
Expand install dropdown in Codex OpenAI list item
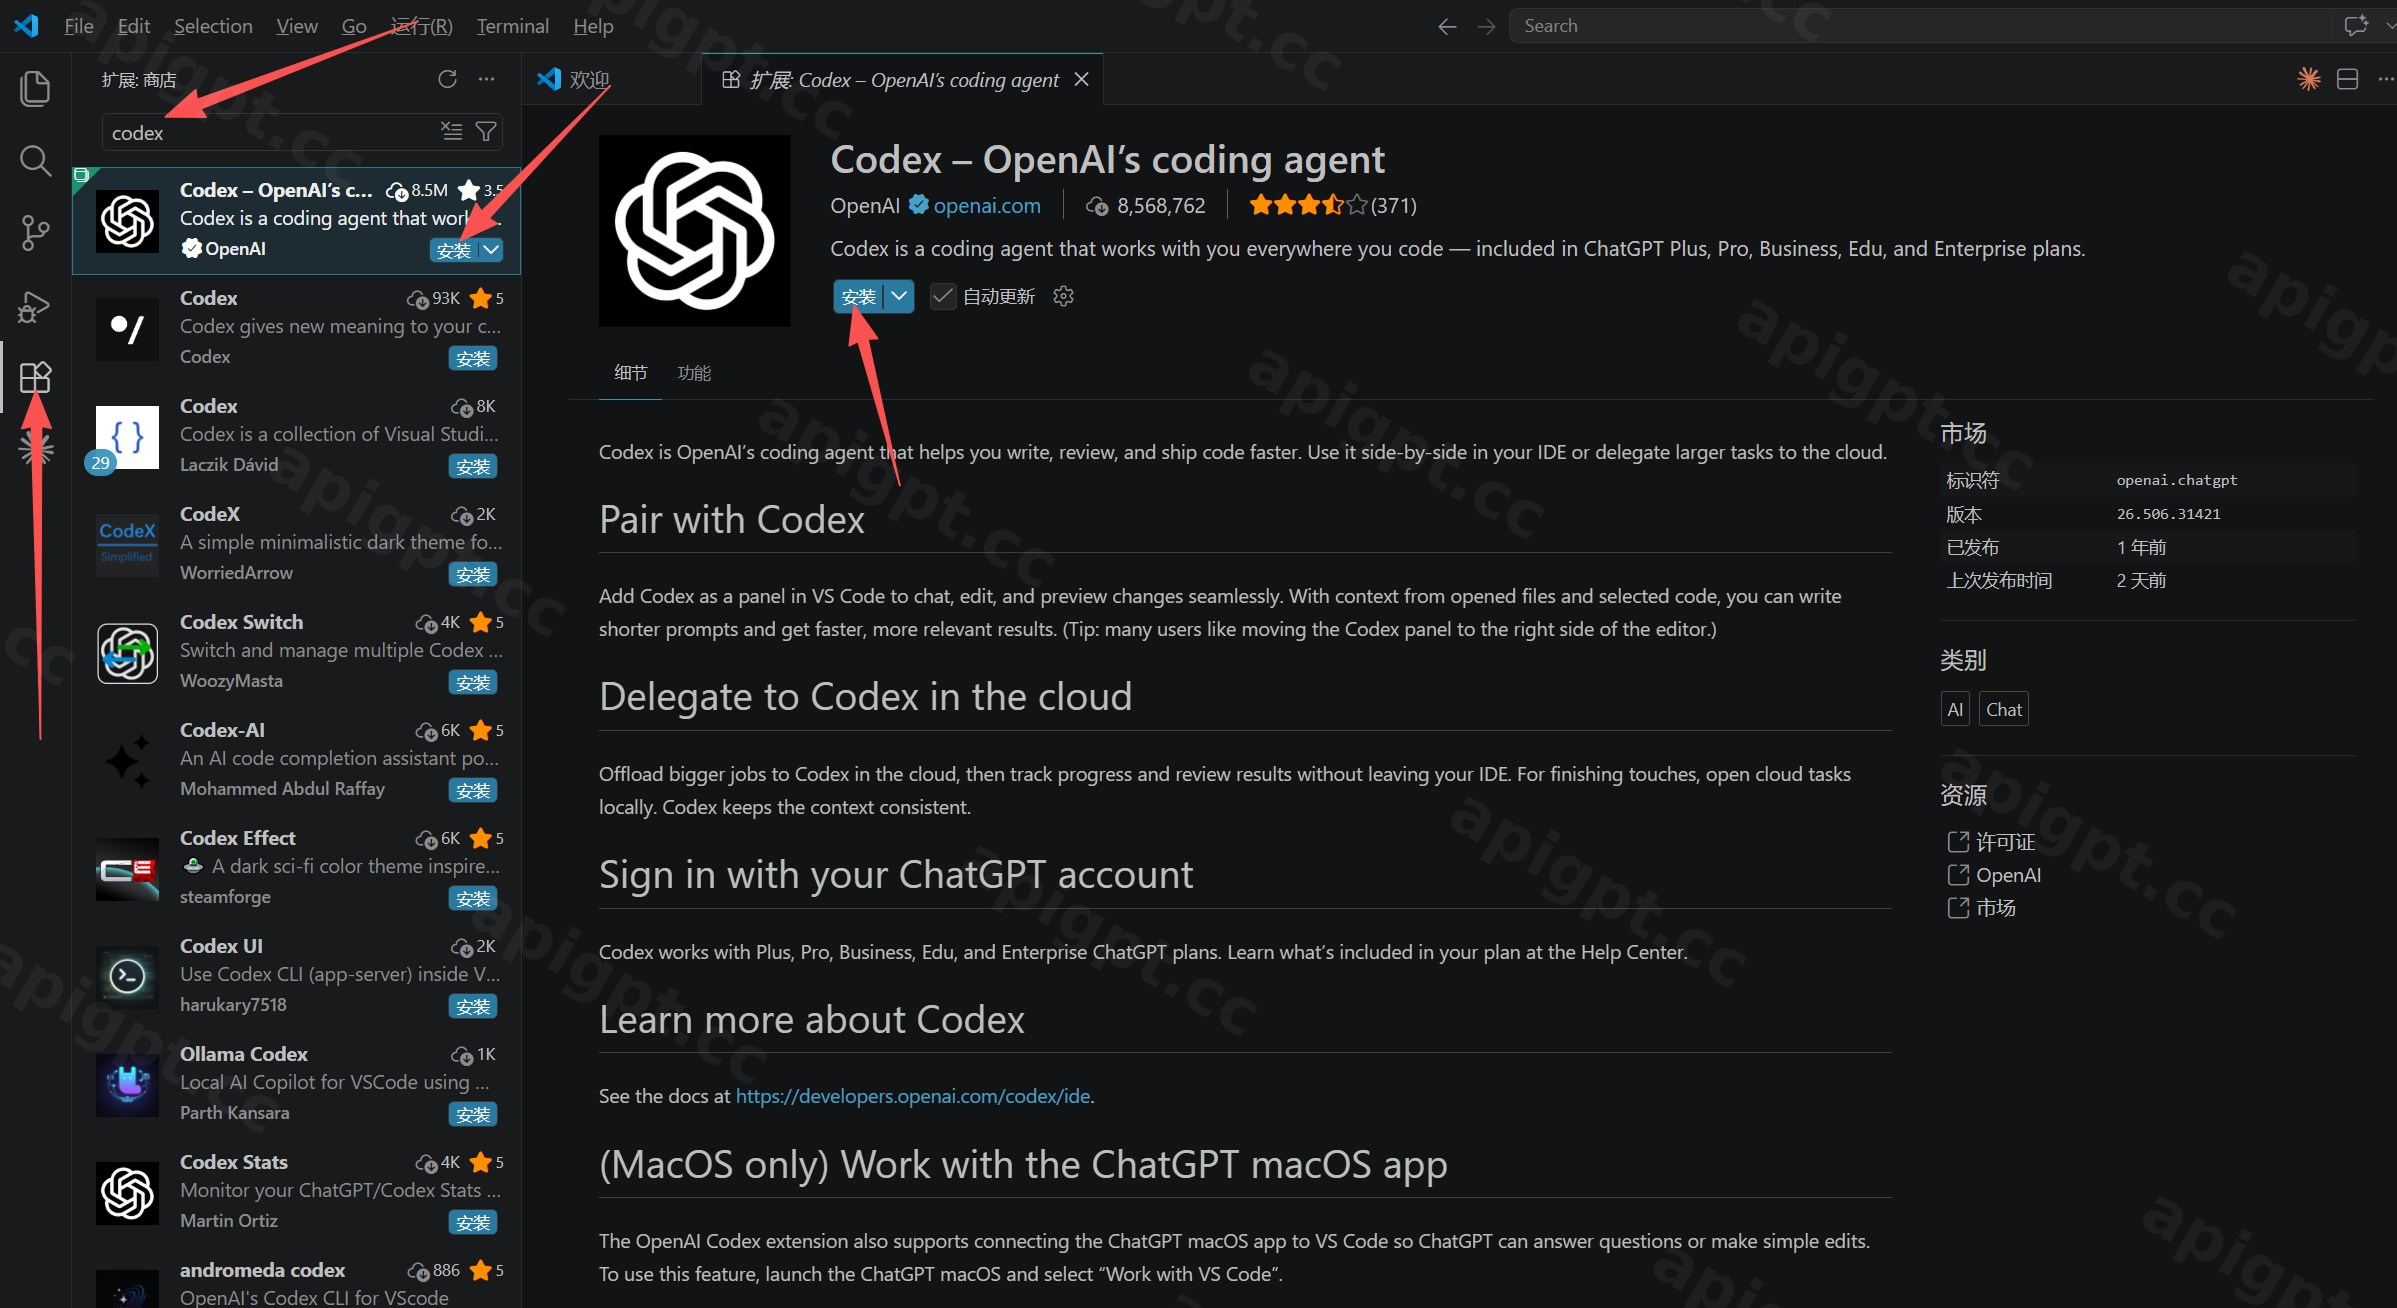pyautogui.click(x=491, y=250)
